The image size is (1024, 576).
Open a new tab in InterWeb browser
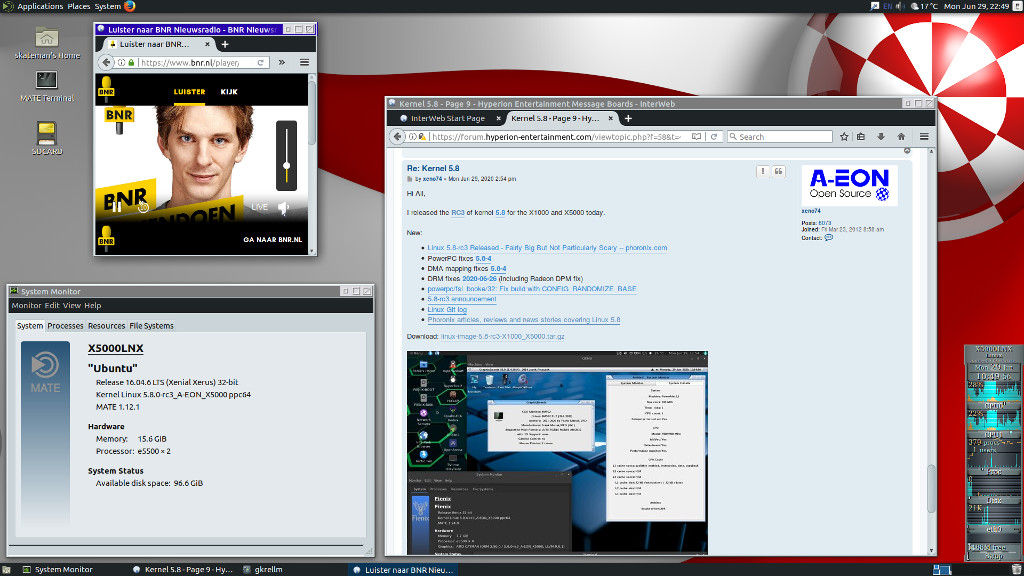pyautogui.click(x=628, y=118)
